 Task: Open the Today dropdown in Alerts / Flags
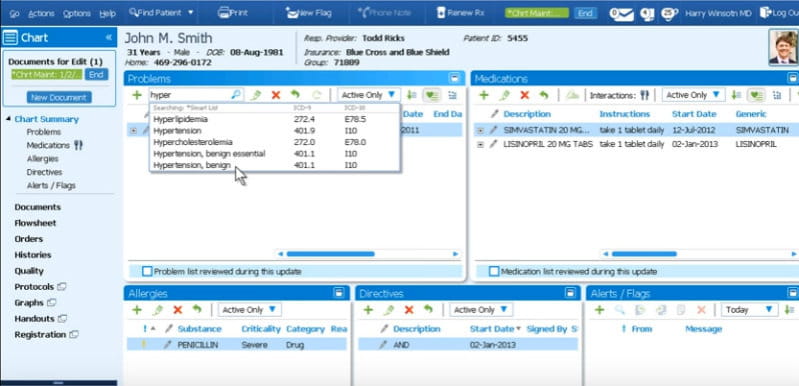point(749,310)
